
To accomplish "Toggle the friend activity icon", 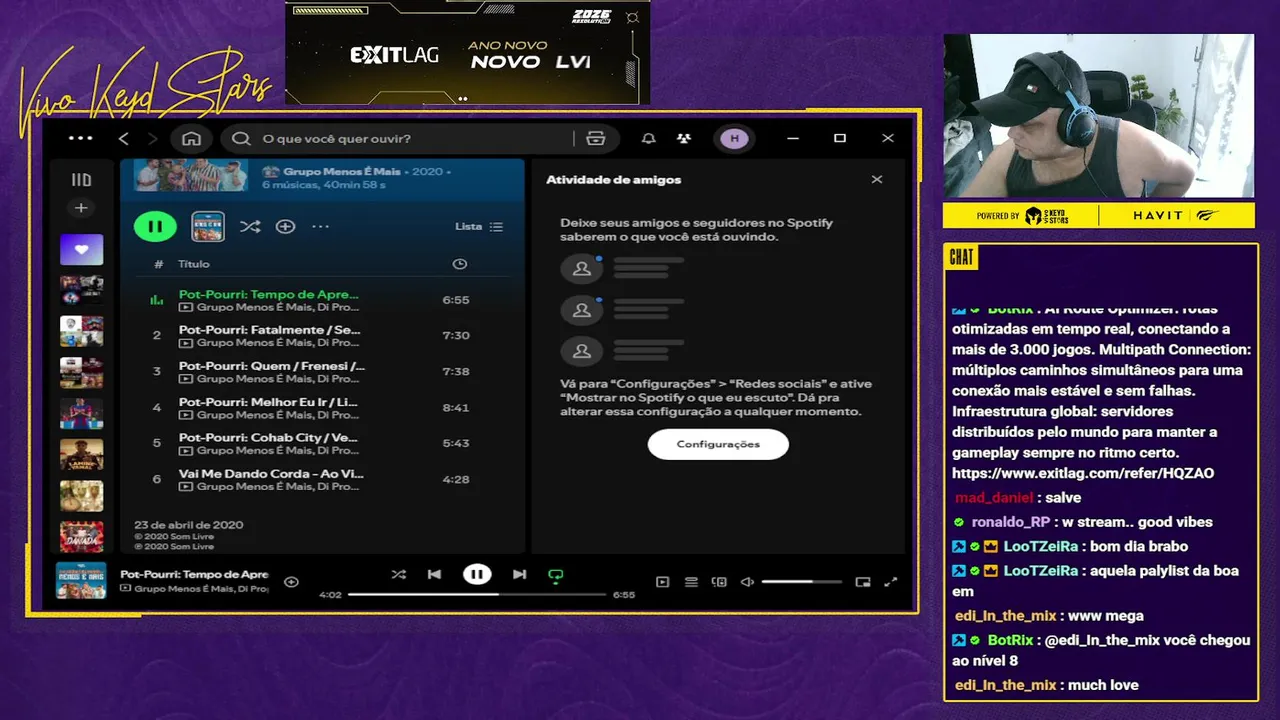I will [684, 138].
